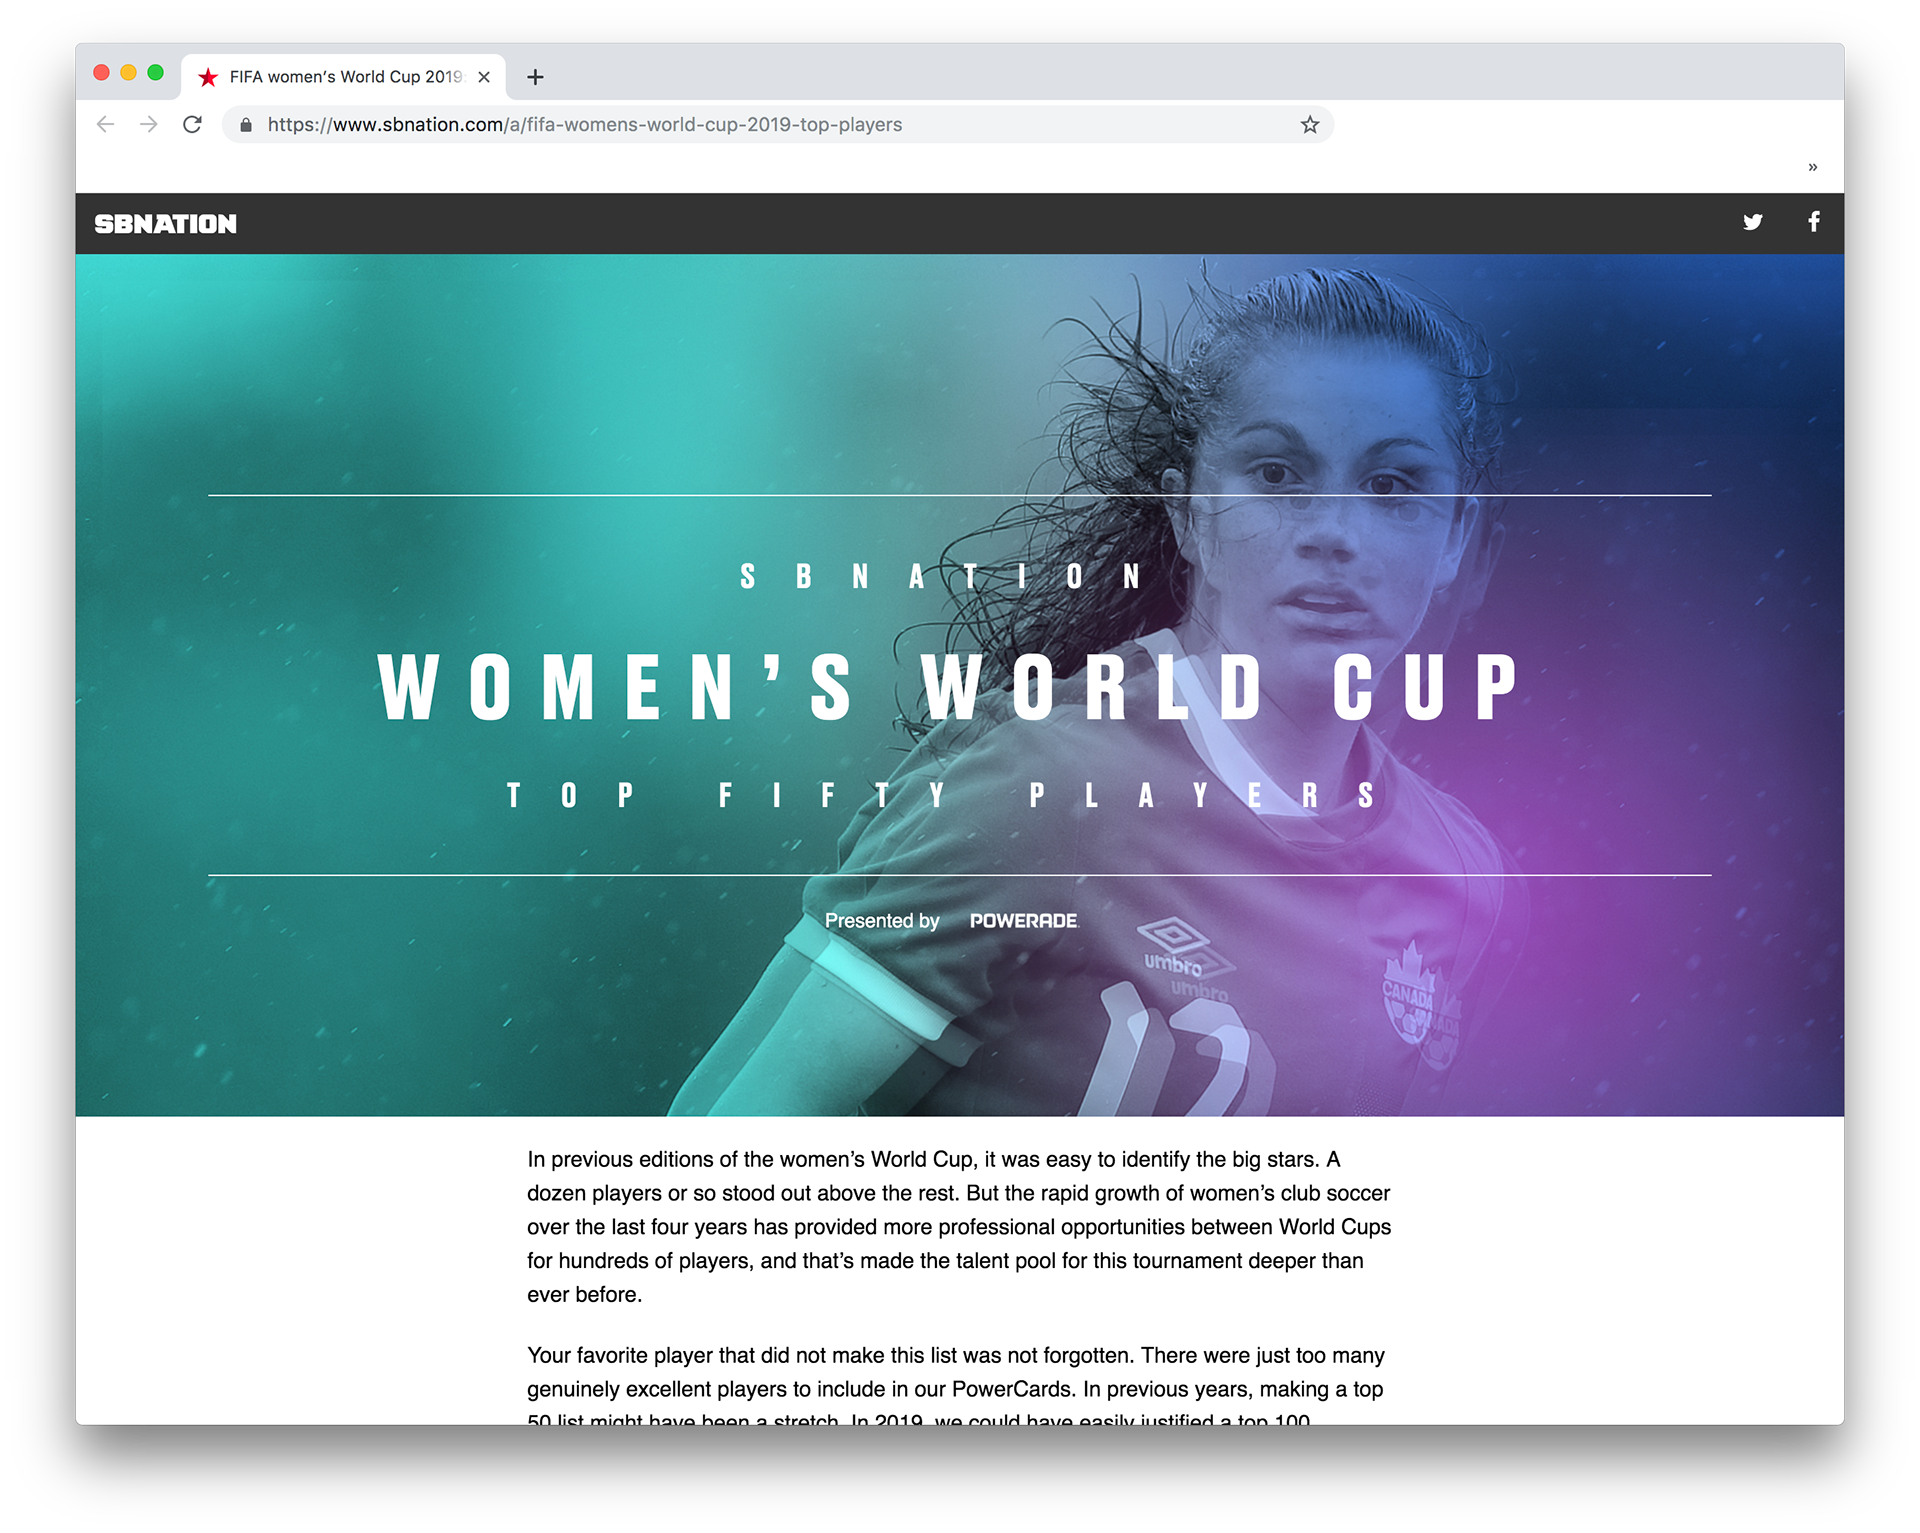Click the Powerade sponsor logo
This screenshot has width=1920, height=1533.
1023,921
